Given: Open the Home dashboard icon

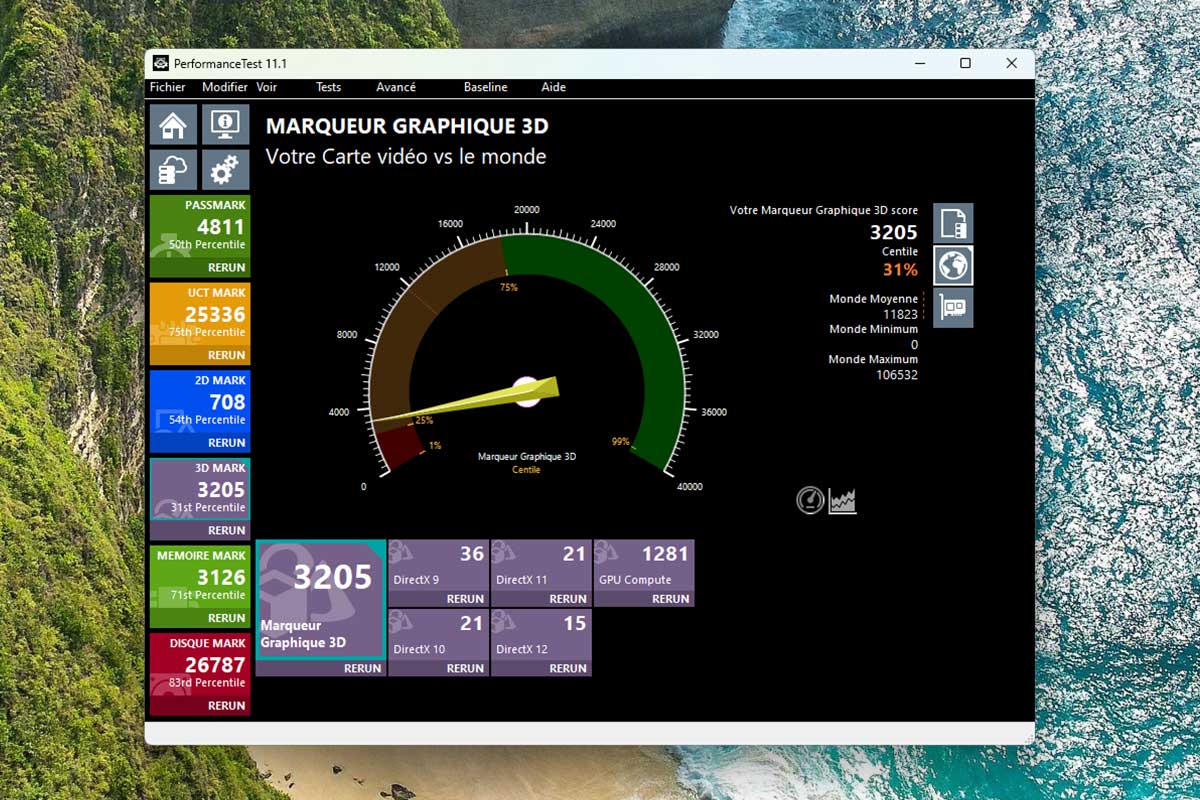Looking at the screenshot, I should pyautogui.click(x=173, y=125).
